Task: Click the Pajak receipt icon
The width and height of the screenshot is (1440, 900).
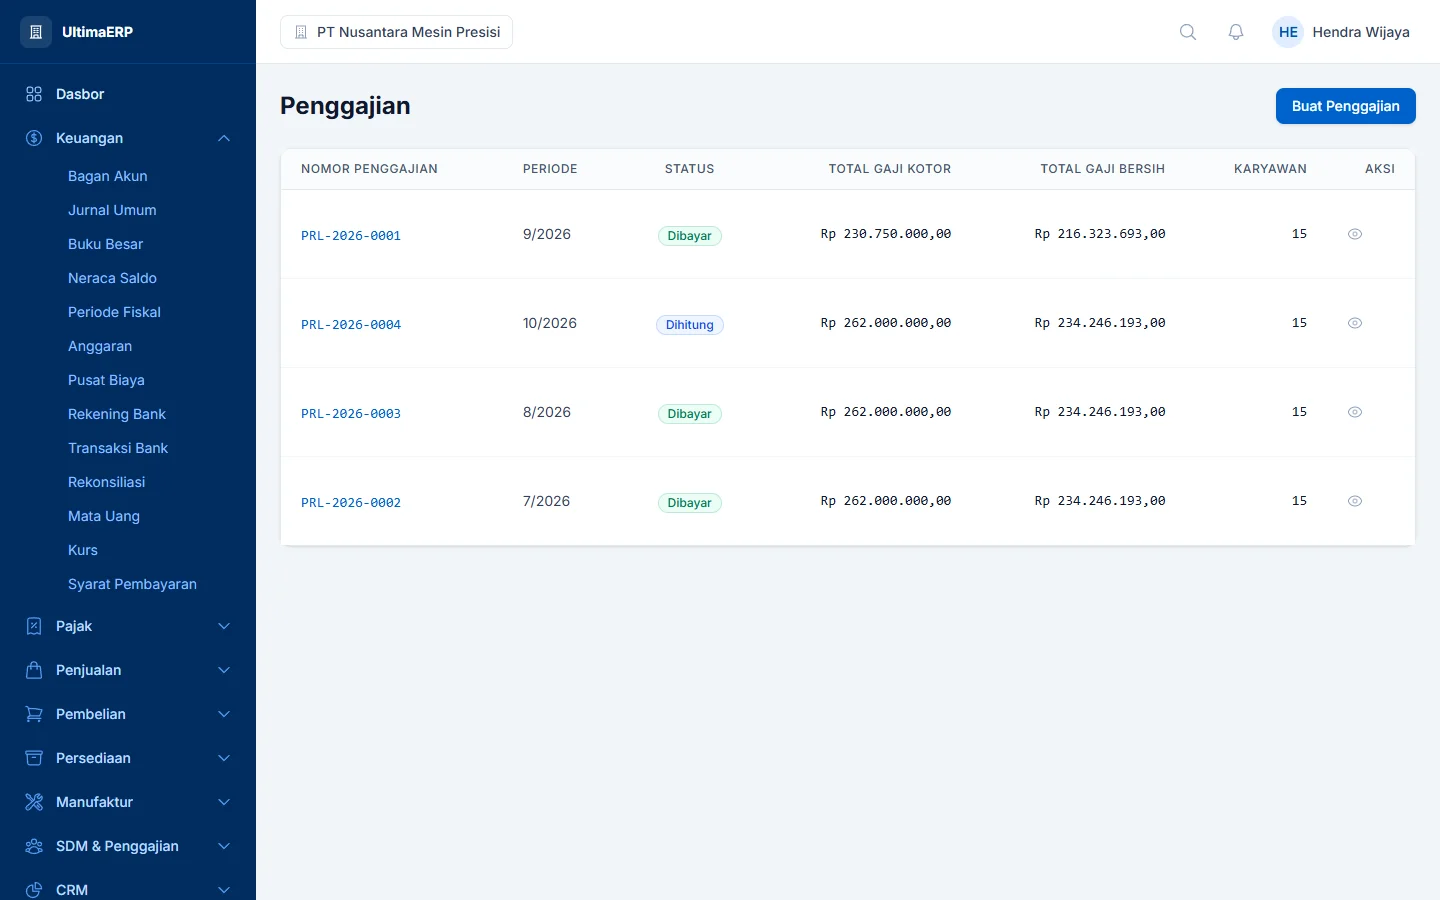Action: [34, 626]
